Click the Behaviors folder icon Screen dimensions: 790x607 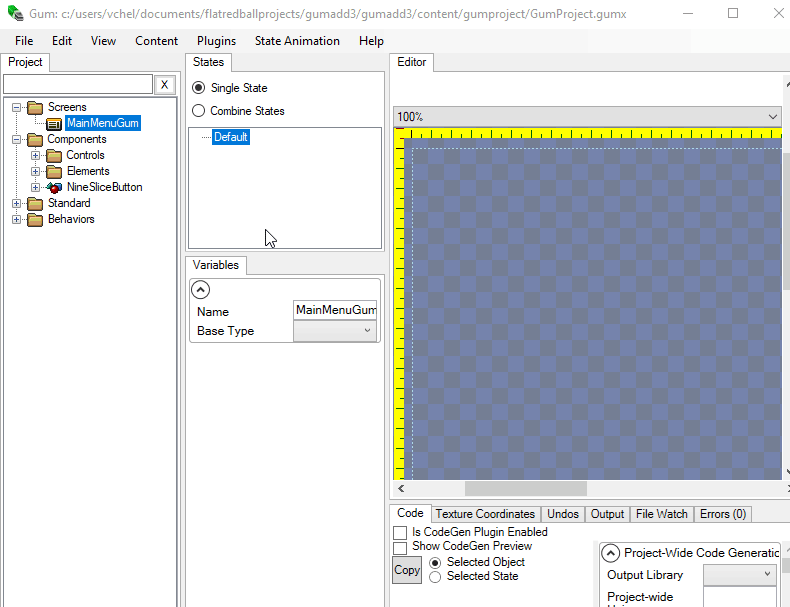click(36, 219)
